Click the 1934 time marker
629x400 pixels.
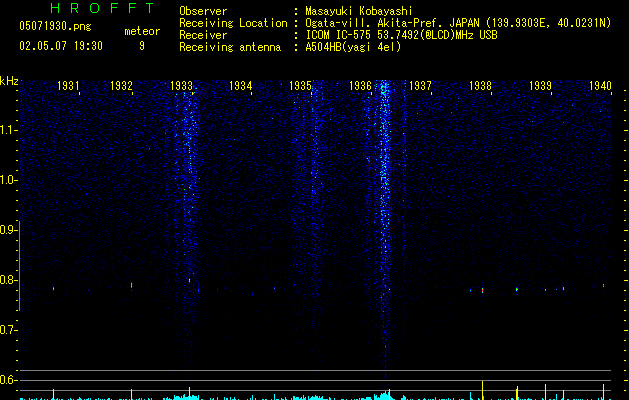(x=241, y=86)
